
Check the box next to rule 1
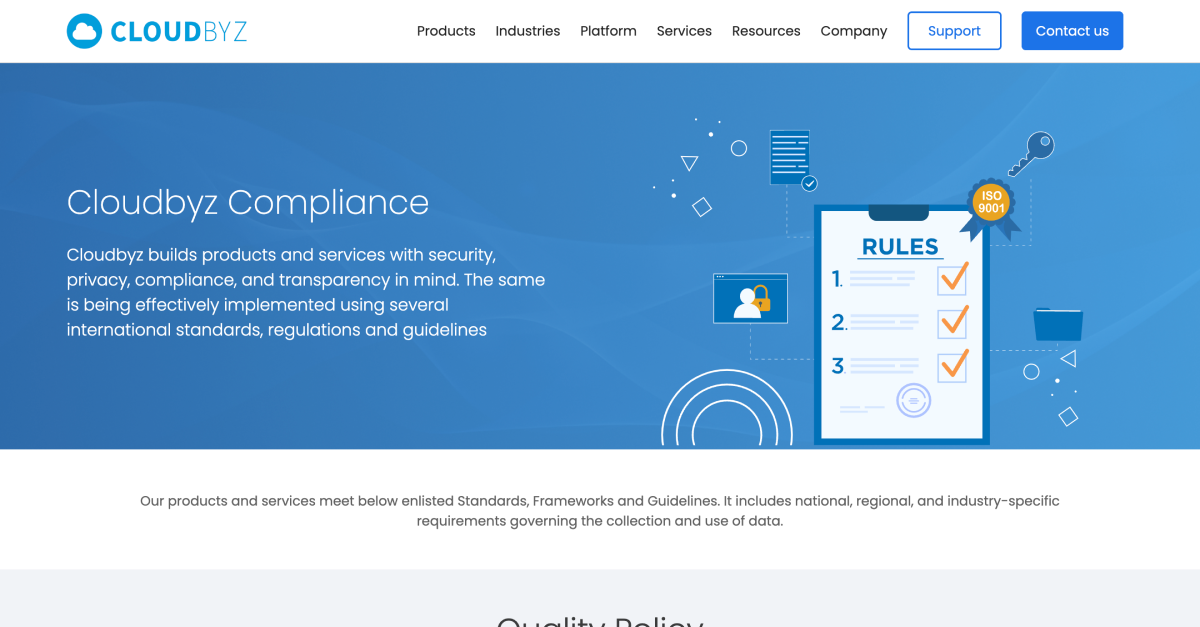coord(951,280)
